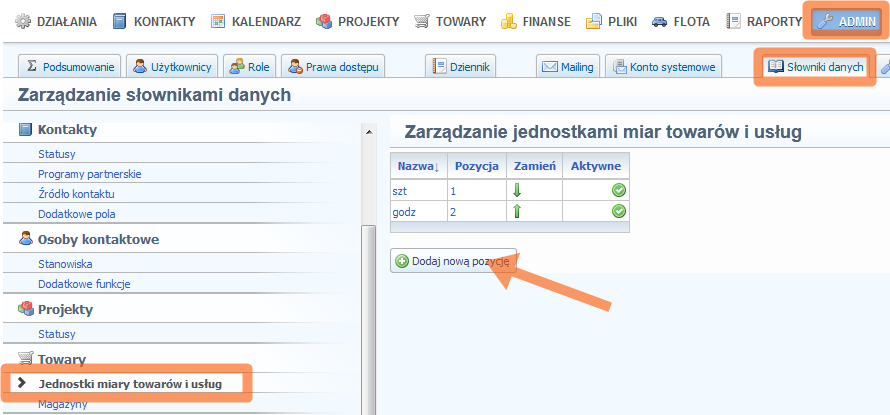Screen dimensions: 890x415
Task: Select Źródło kontaktu dictionary entry
Action: click(76, 193)
